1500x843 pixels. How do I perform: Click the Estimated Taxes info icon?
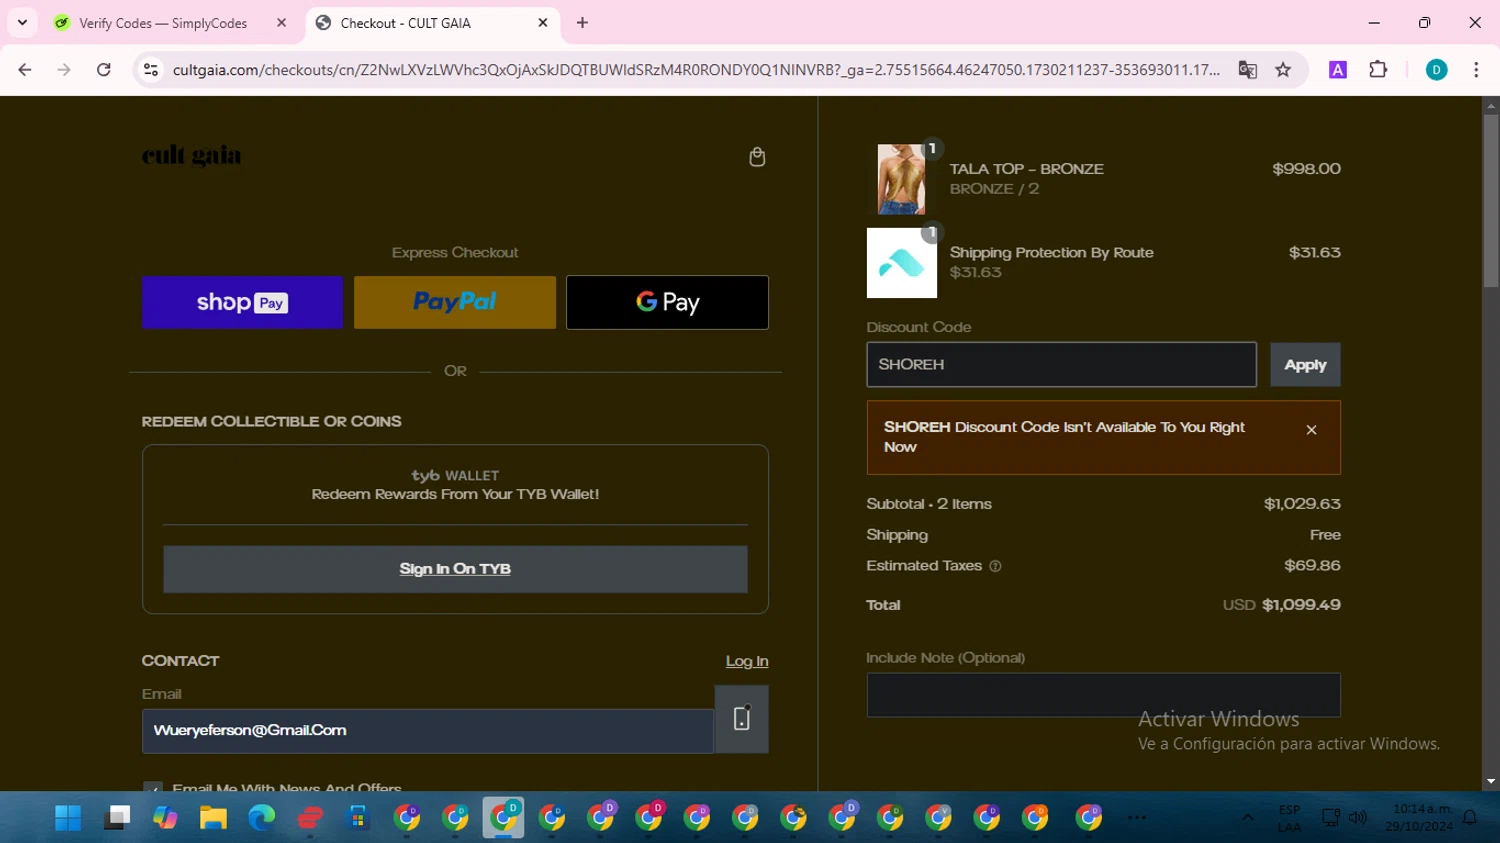tap(995, 566)
